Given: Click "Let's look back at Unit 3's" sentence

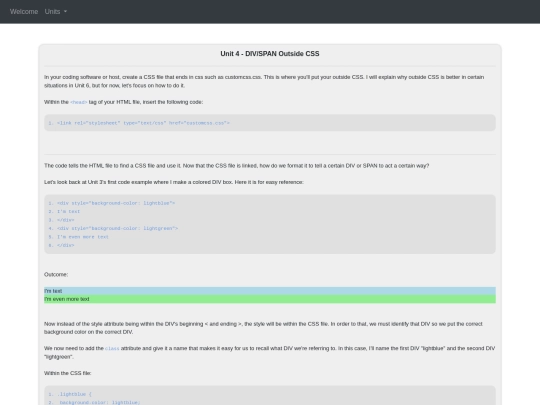Looking at the screenshot, I should click(x=174, y=182).
